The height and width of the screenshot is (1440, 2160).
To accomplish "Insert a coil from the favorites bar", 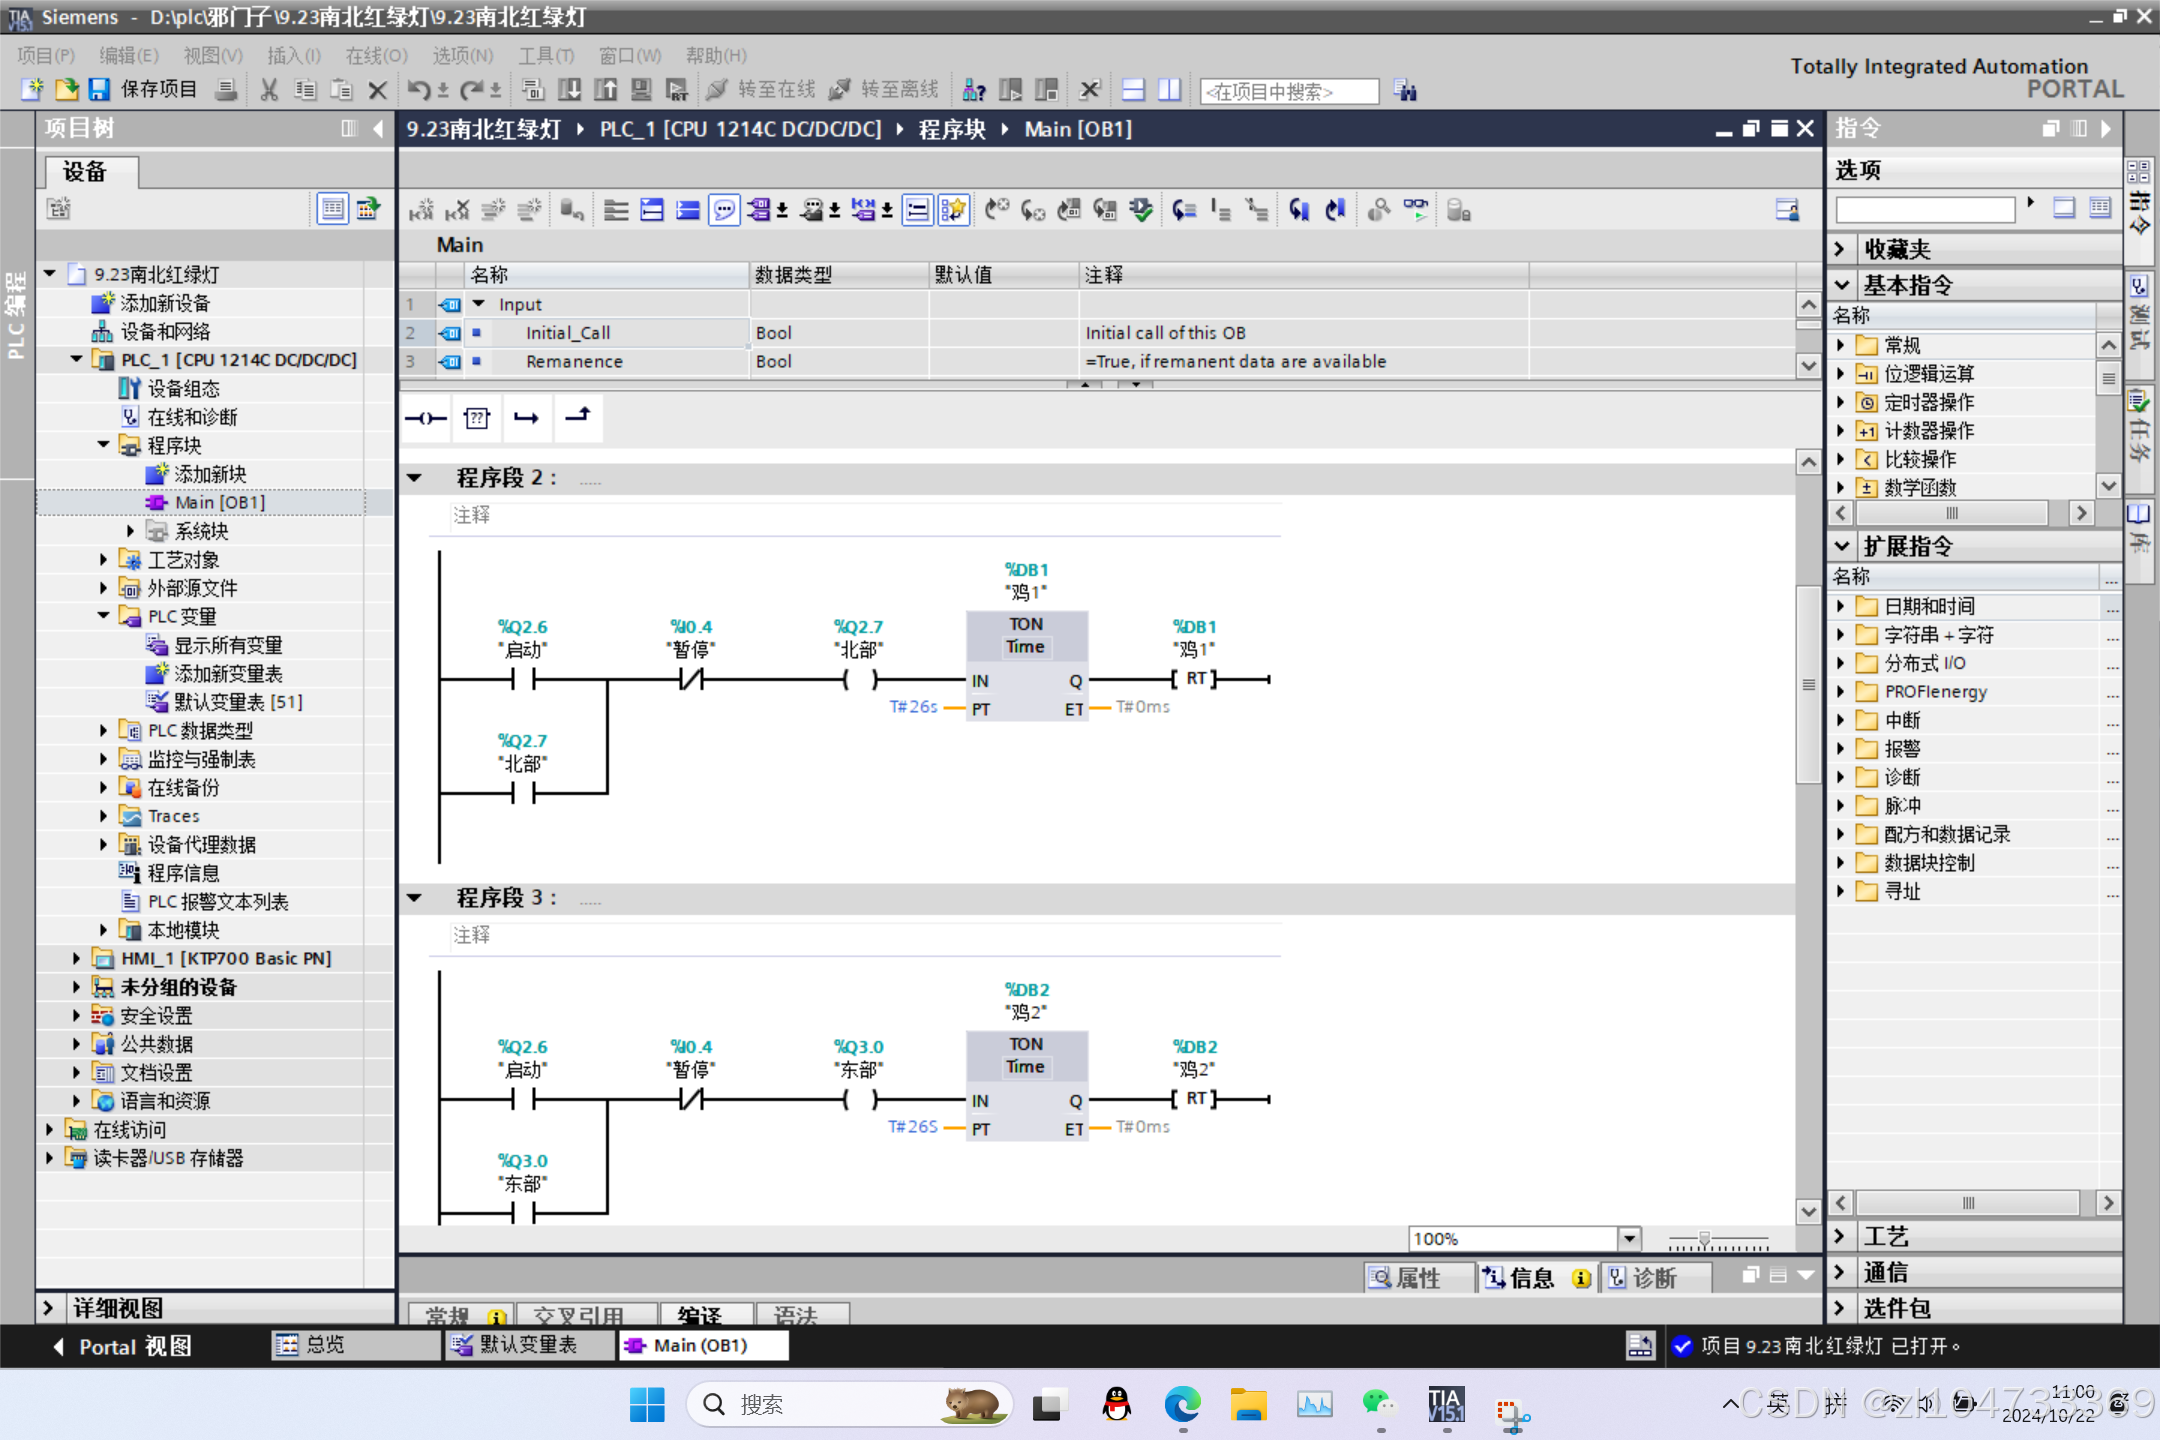I will pyautogui.click(x=427, y=418).
